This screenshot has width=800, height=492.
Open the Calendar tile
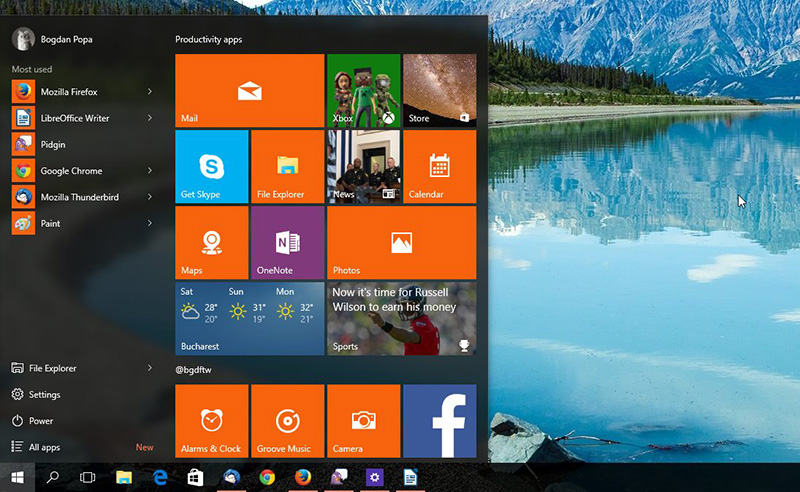pos(440,166)
